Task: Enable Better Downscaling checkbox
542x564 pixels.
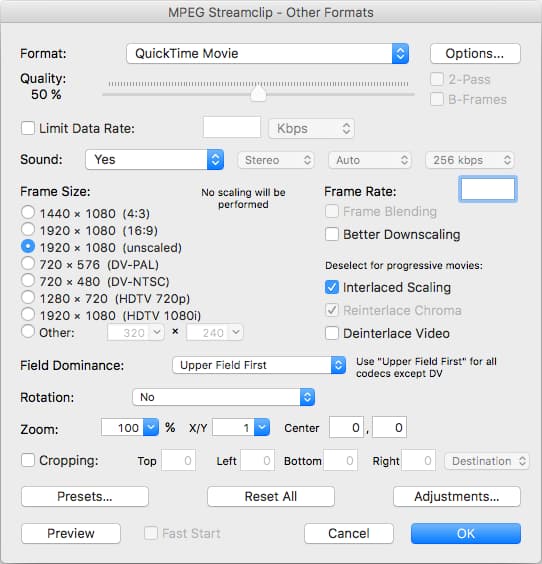Action: point(332,234)
